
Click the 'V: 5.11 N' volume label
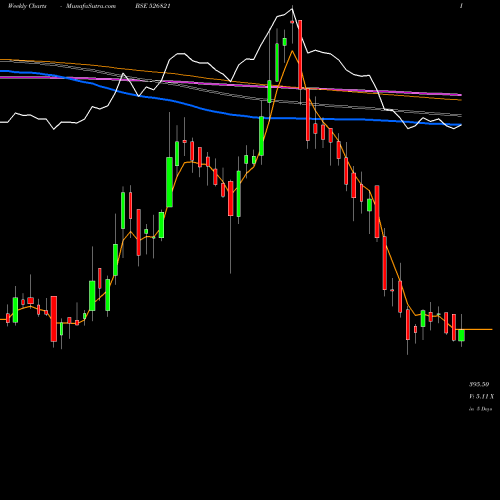(x=481, y=396)
